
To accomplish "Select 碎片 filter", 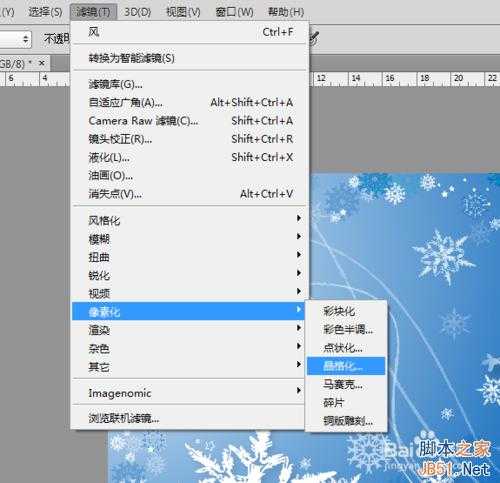I will coord(346,403).
